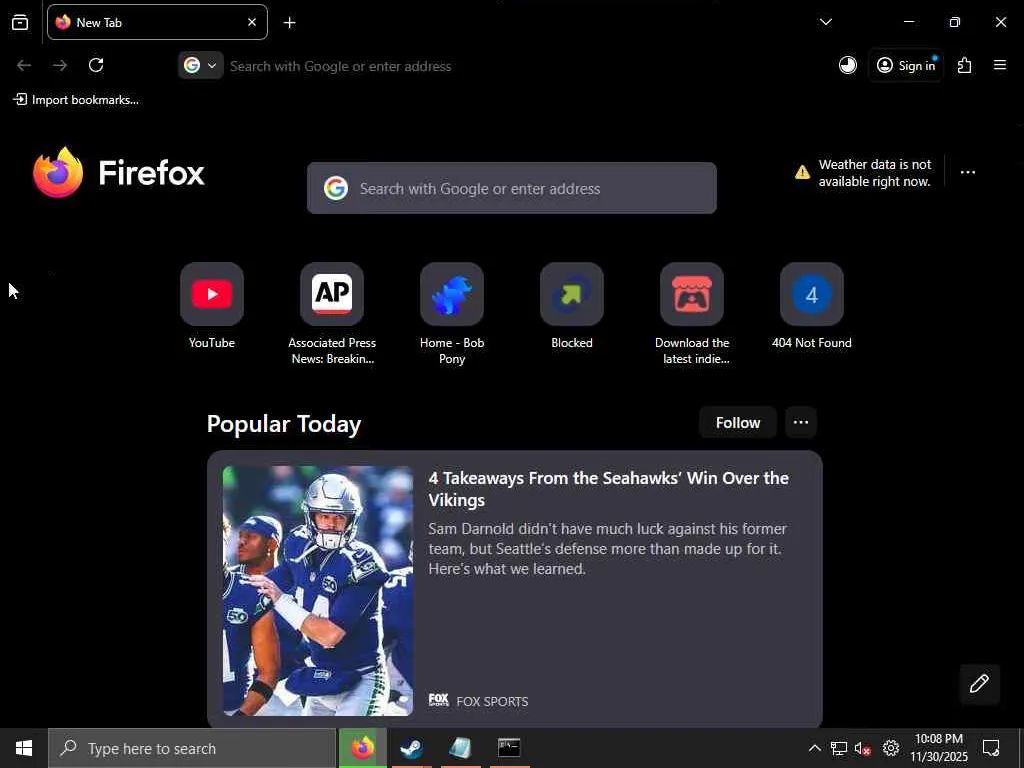This screenshot has height=768, width=1024.
Task: Select the New Tab tab
Action: click(157, 22)
